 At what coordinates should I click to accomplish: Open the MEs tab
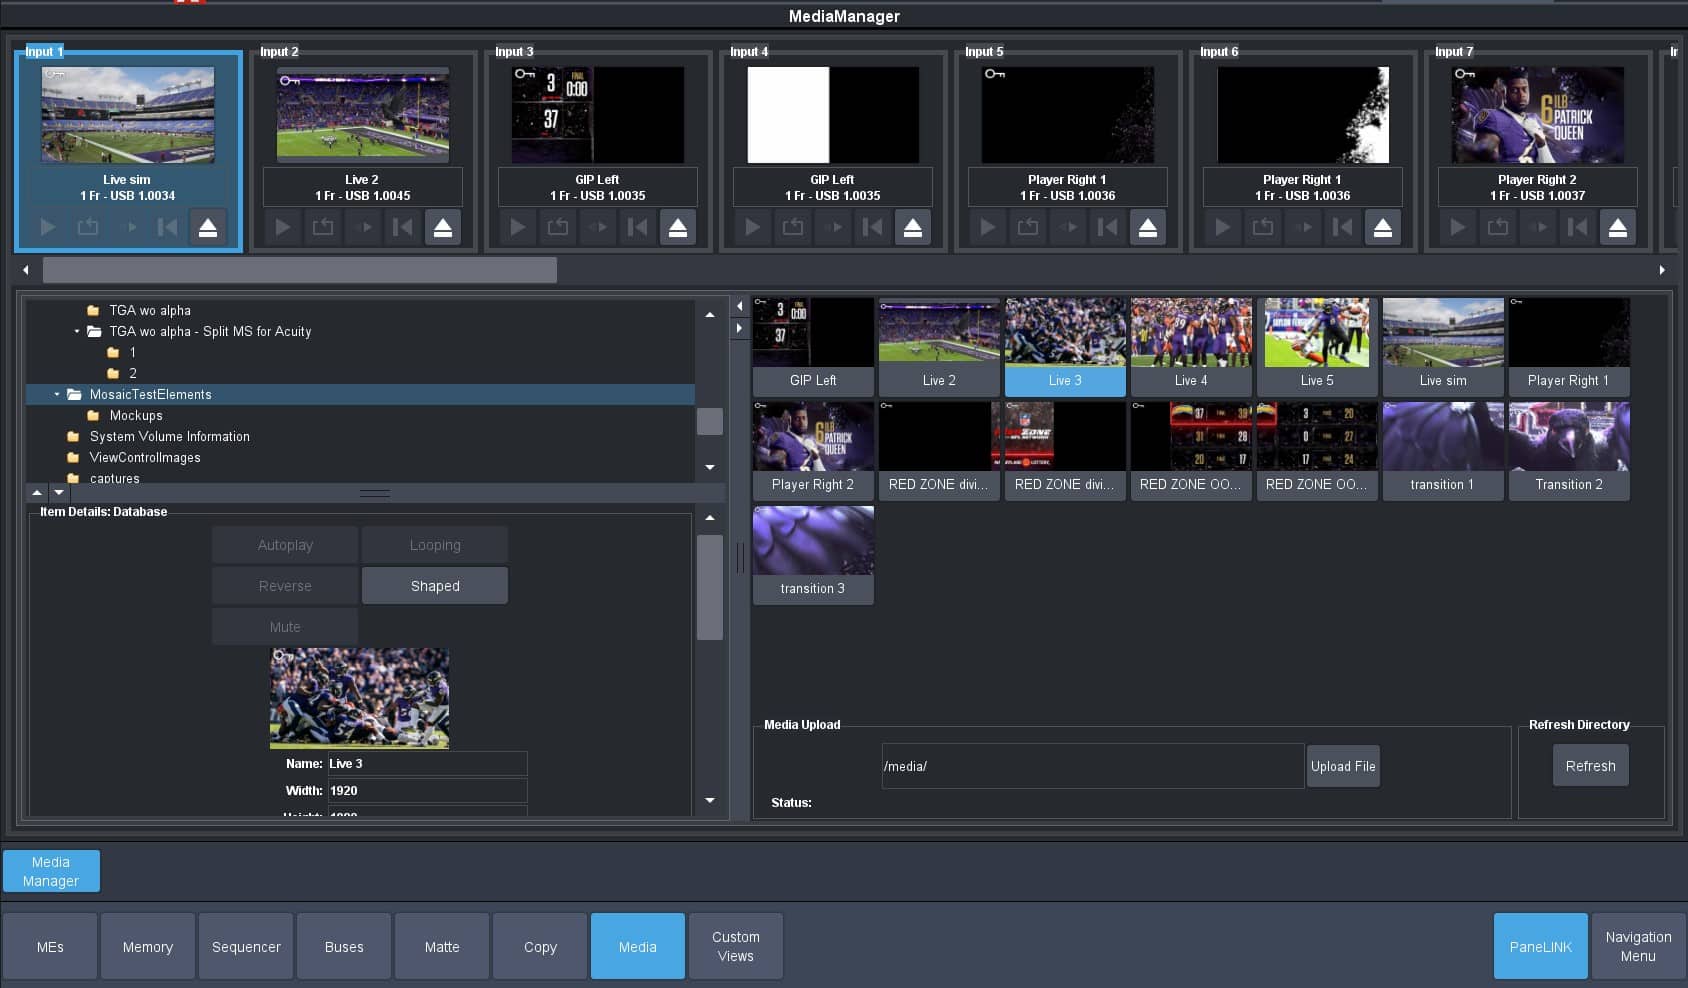[x=50, y=946]
